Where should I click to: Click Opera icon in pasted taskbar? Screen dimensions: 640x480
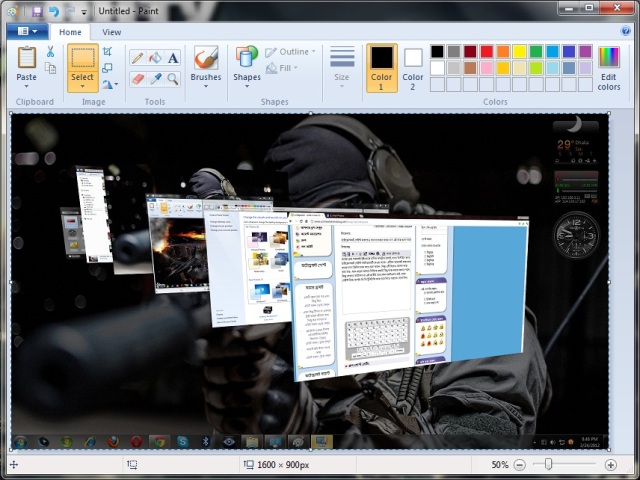[136, 441]
